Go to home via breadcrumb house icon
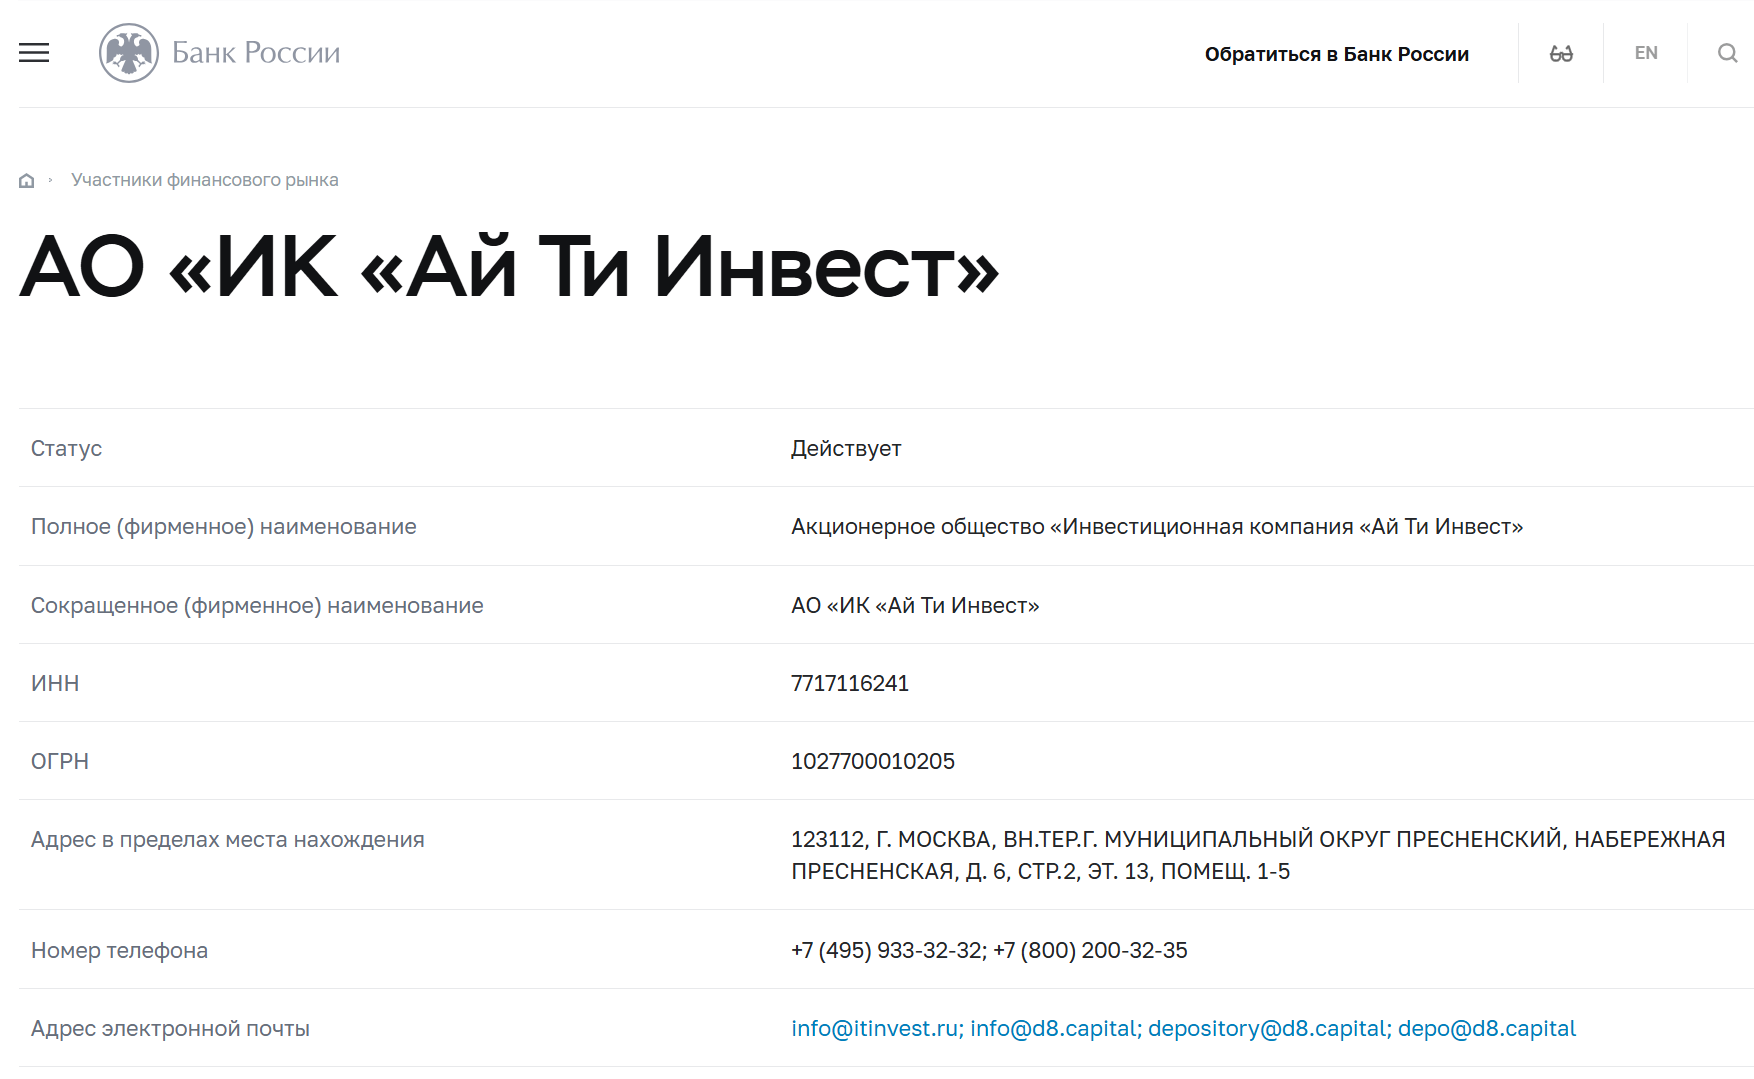This screenshot has height=1079, width=1754. tap(27, 181)
